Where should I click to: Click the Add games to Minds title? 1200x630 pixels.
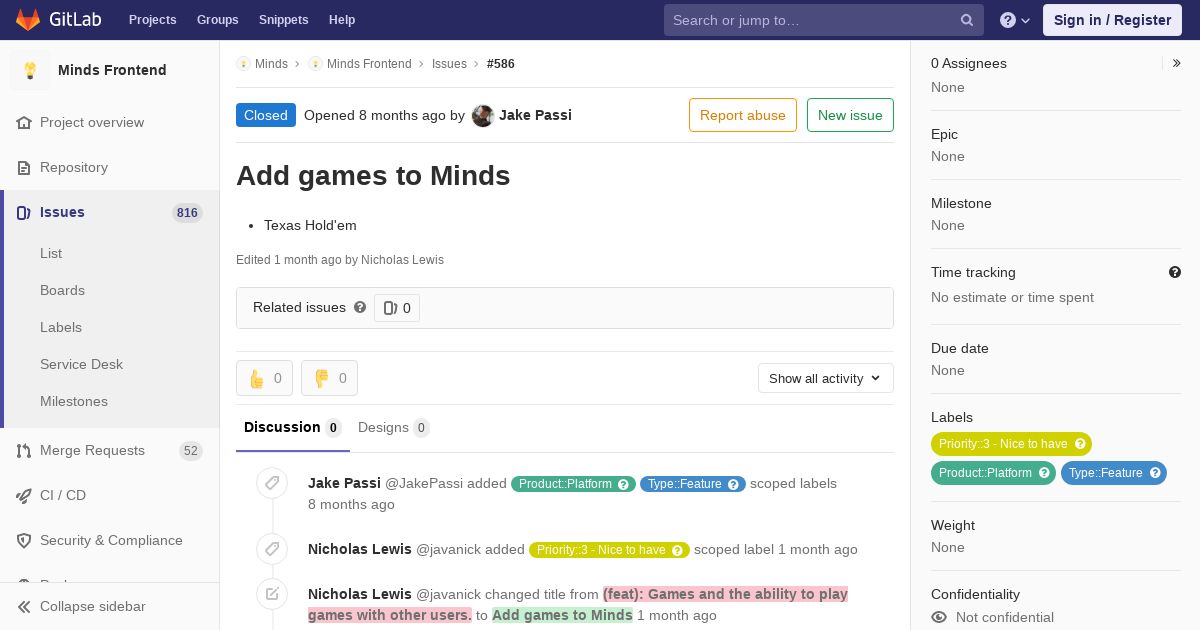[373, 176]
